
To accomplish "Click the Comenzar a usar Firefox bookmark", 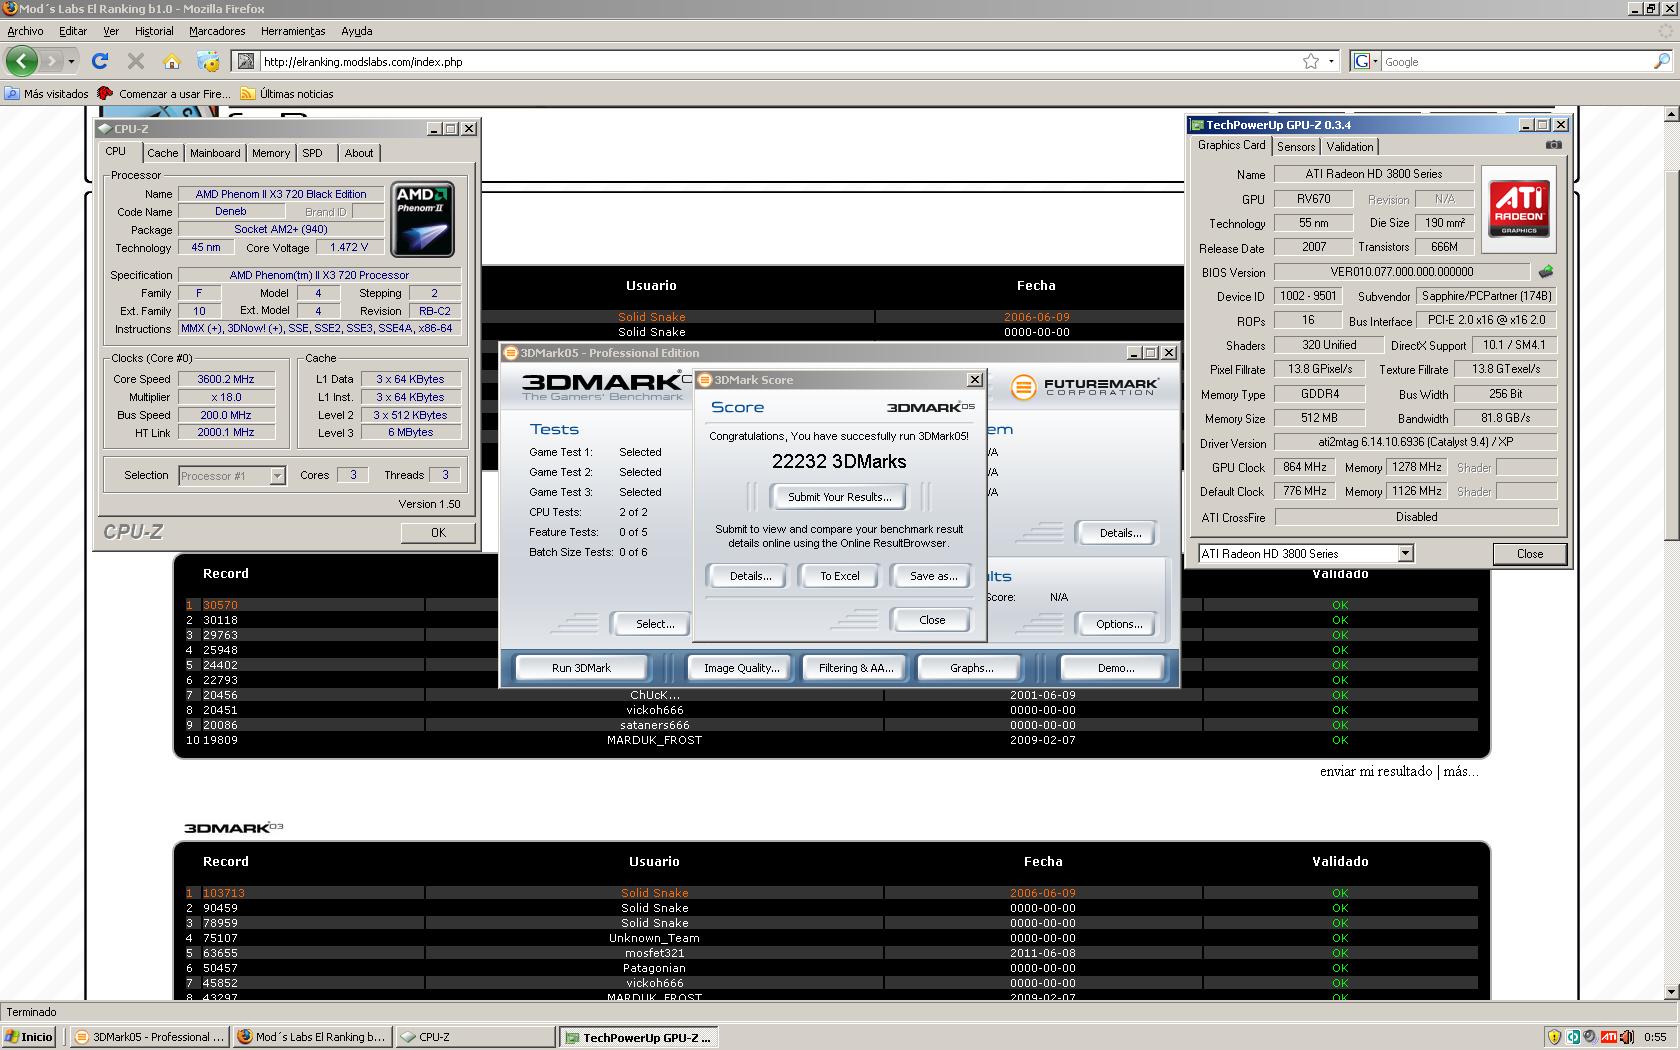I will (x=165, y=94).
